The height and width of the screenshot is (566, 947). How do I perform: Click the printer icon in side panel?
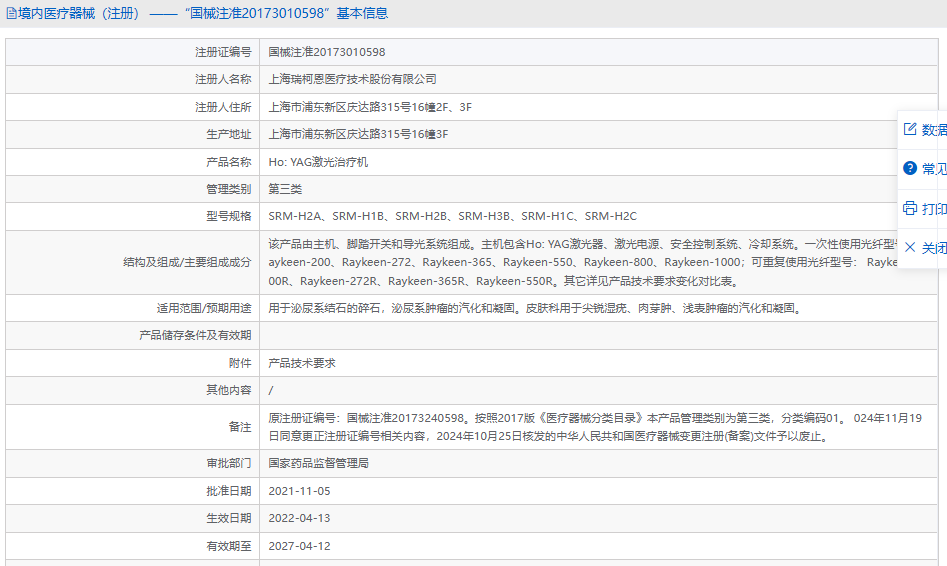click(x=910, y=208)
